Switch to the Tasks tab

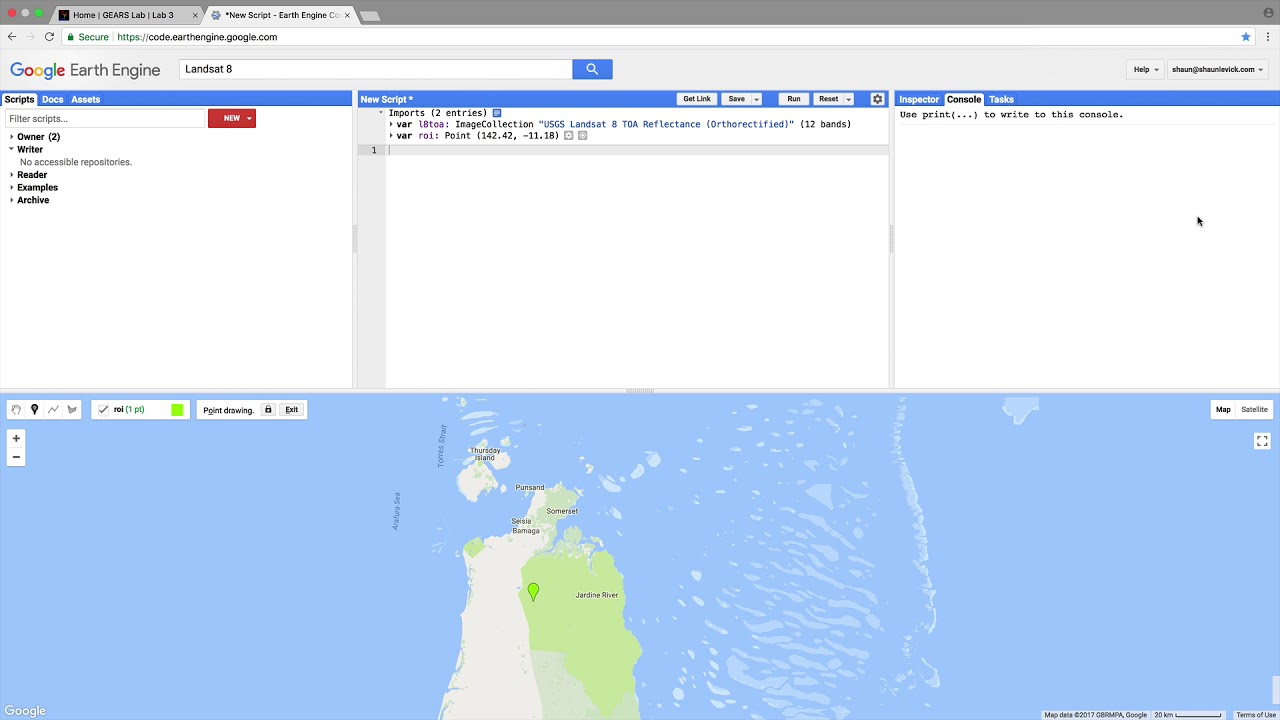[x=1001, y=99]
